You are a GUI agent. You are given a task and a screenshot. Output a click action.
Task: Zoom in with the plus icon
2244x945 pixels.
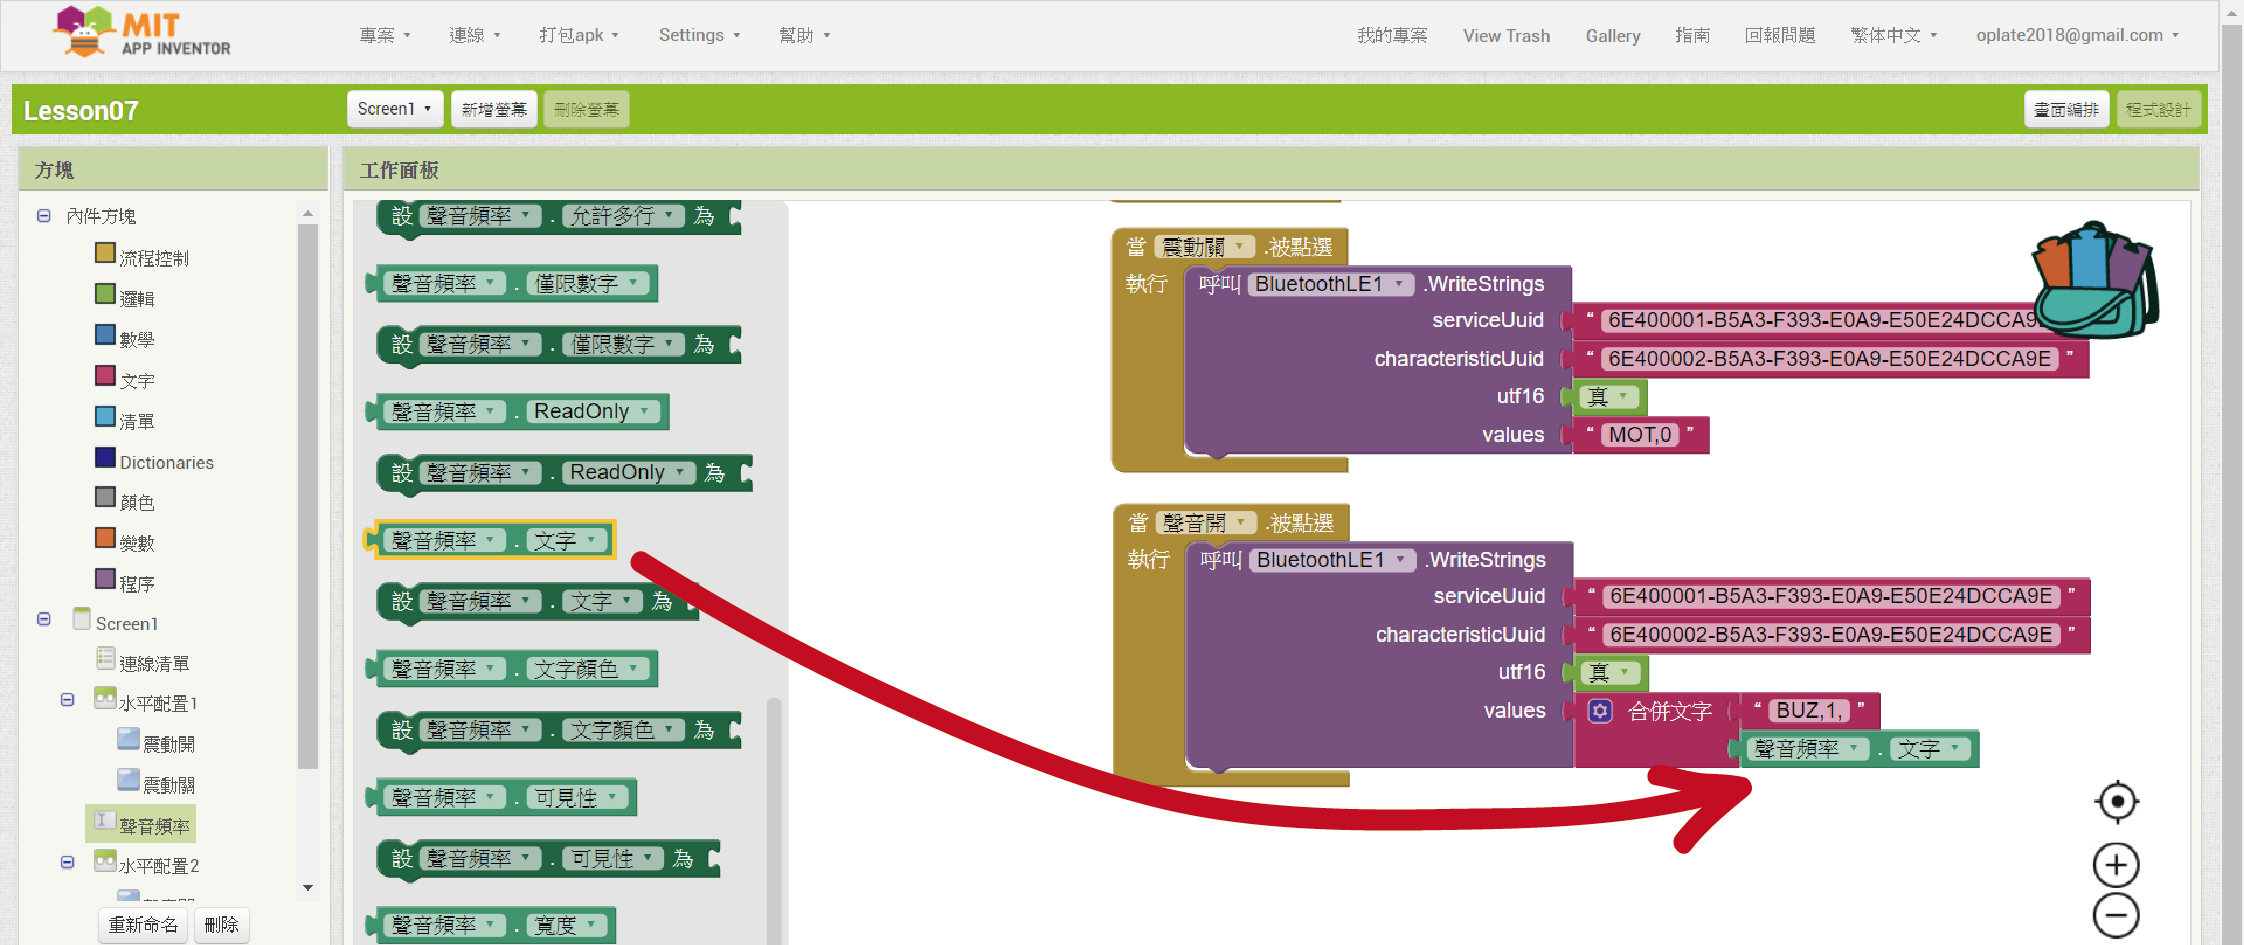pyautogui.click(x=2116, y=865)
